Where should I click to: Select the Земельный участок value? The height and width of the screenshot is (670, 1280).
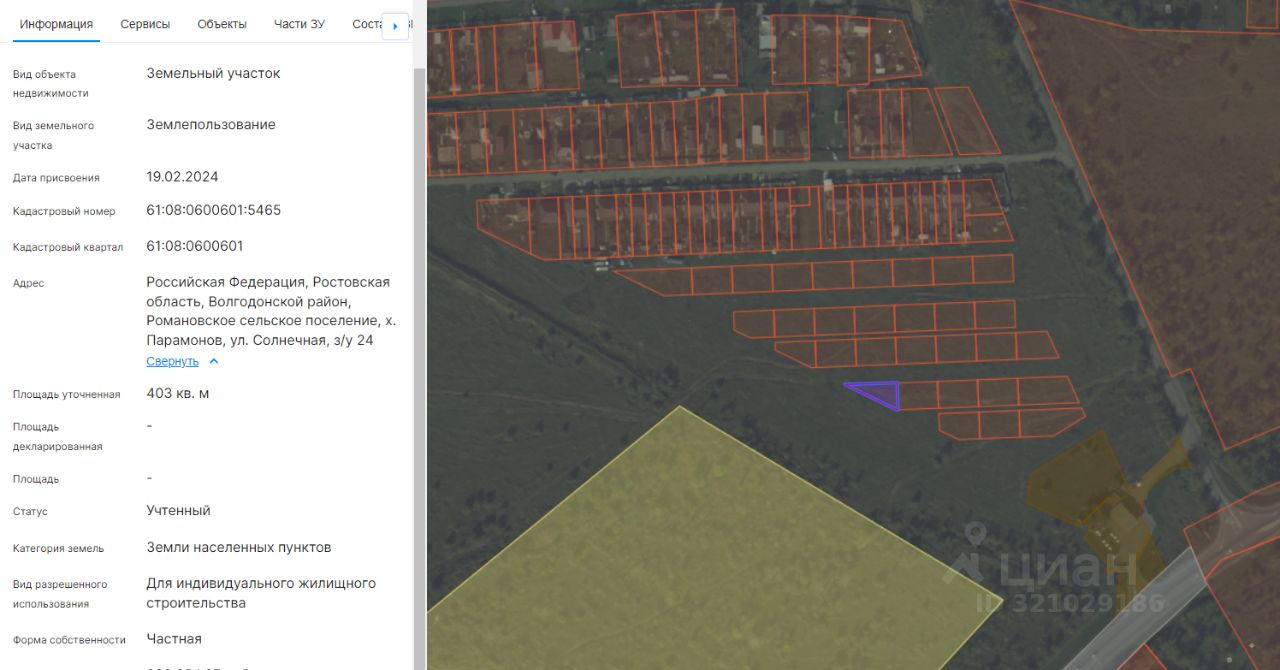click(x=213, y=73)
